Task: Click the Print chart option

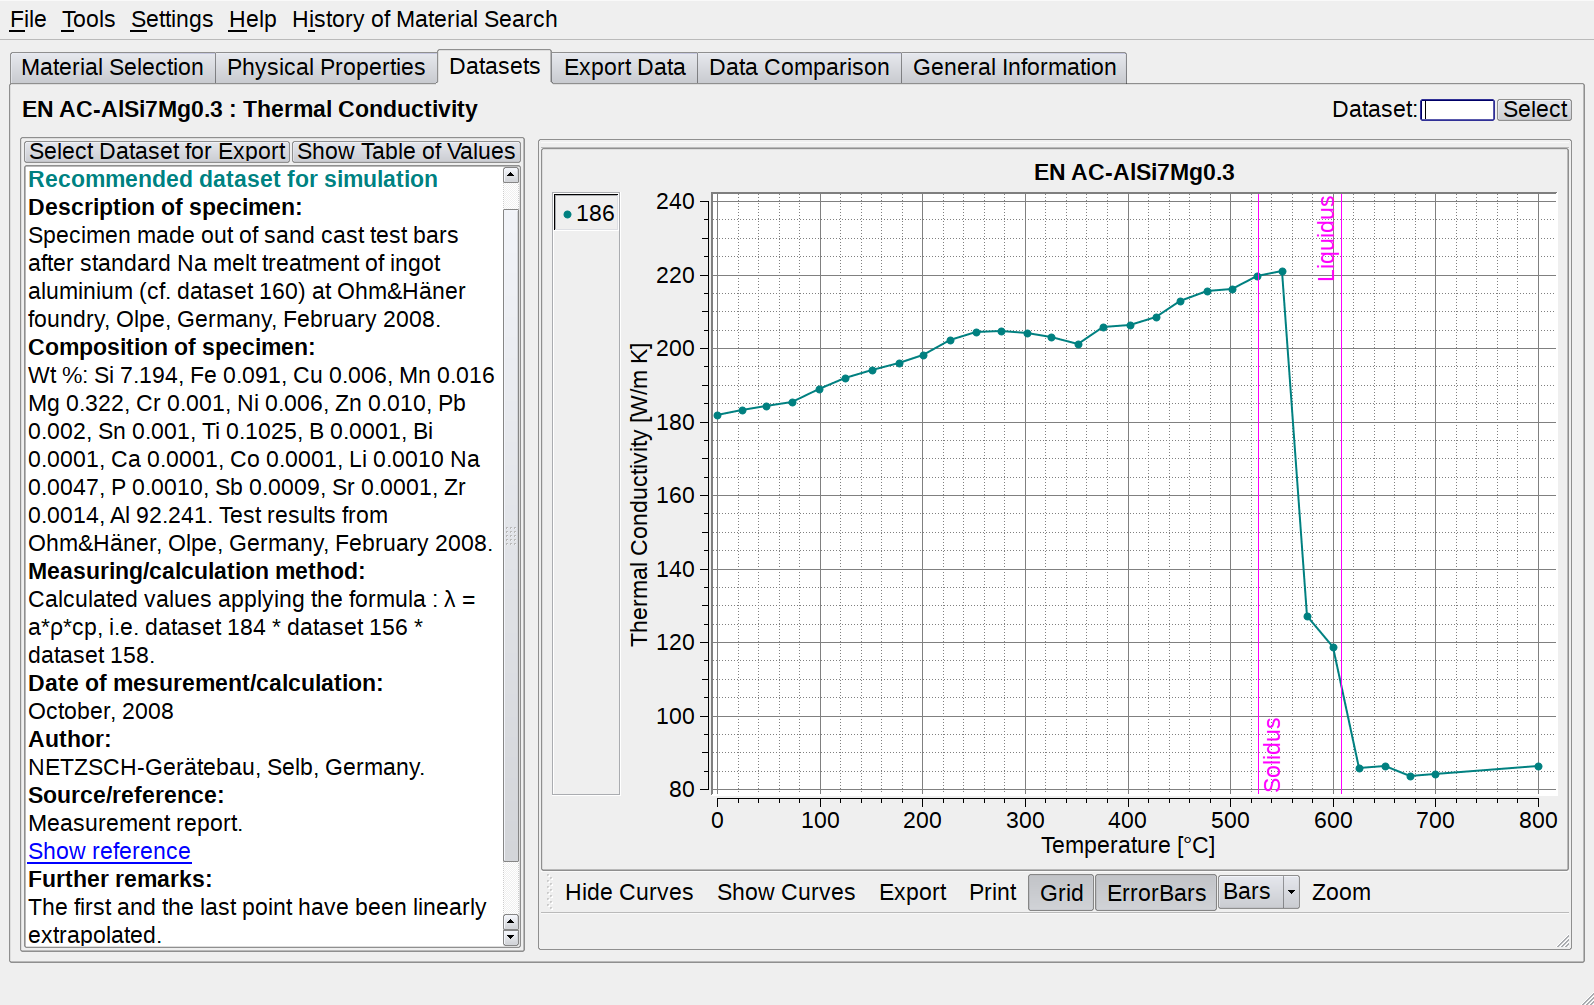Action: click(992, 892)
